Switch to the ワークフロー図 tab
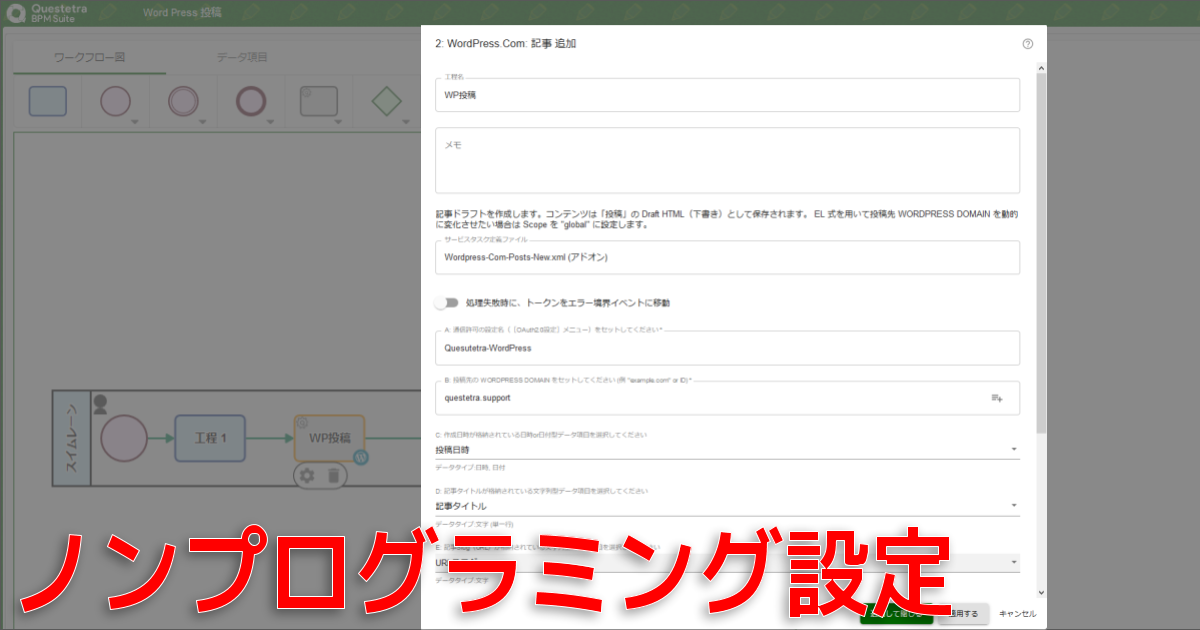 coord(89,58)
